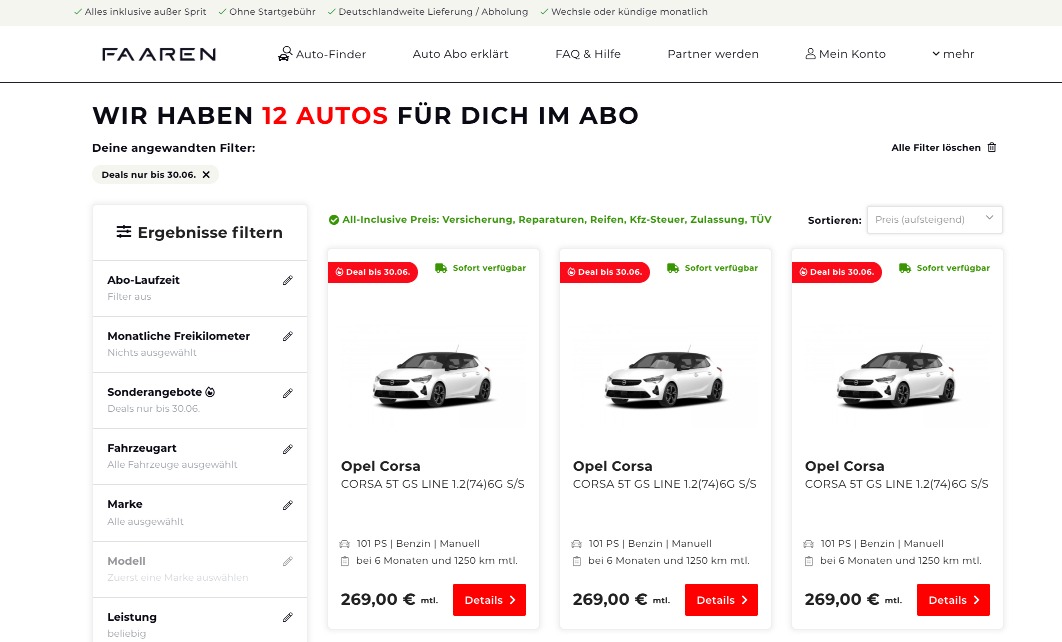Click the flame icon next to Sonderangebote
Screen dimensions: 1062x642
coord(210,392)
